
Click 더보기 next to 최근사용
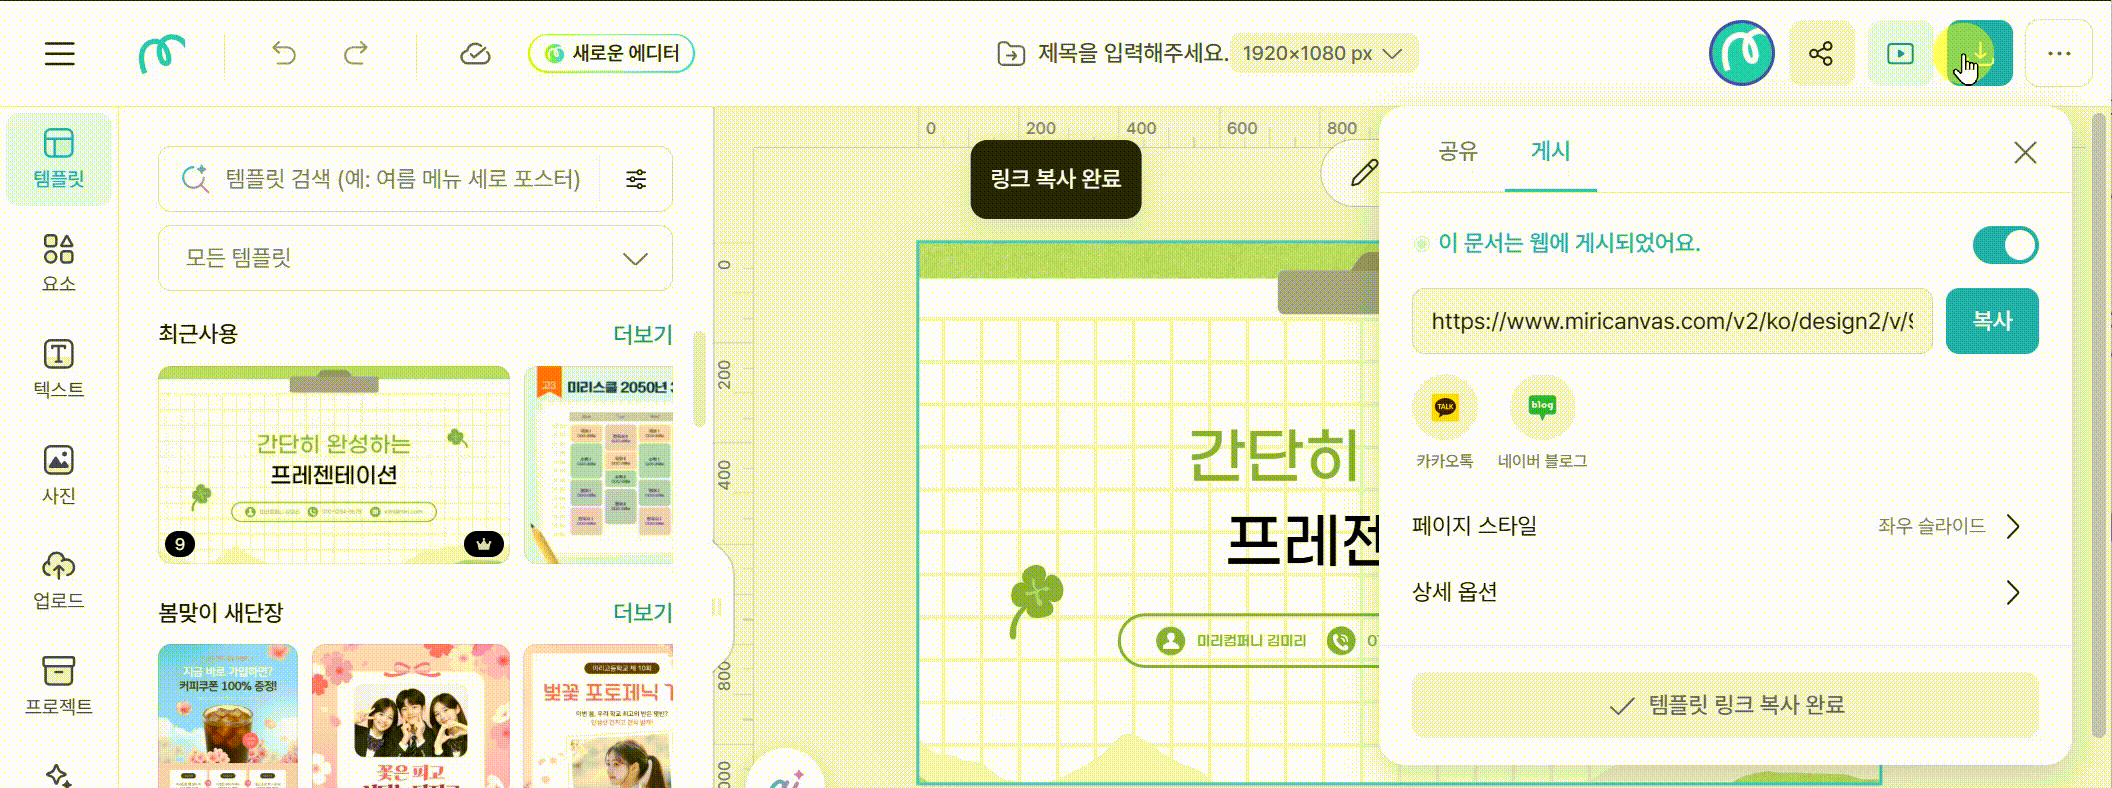[x=642, y=334]
